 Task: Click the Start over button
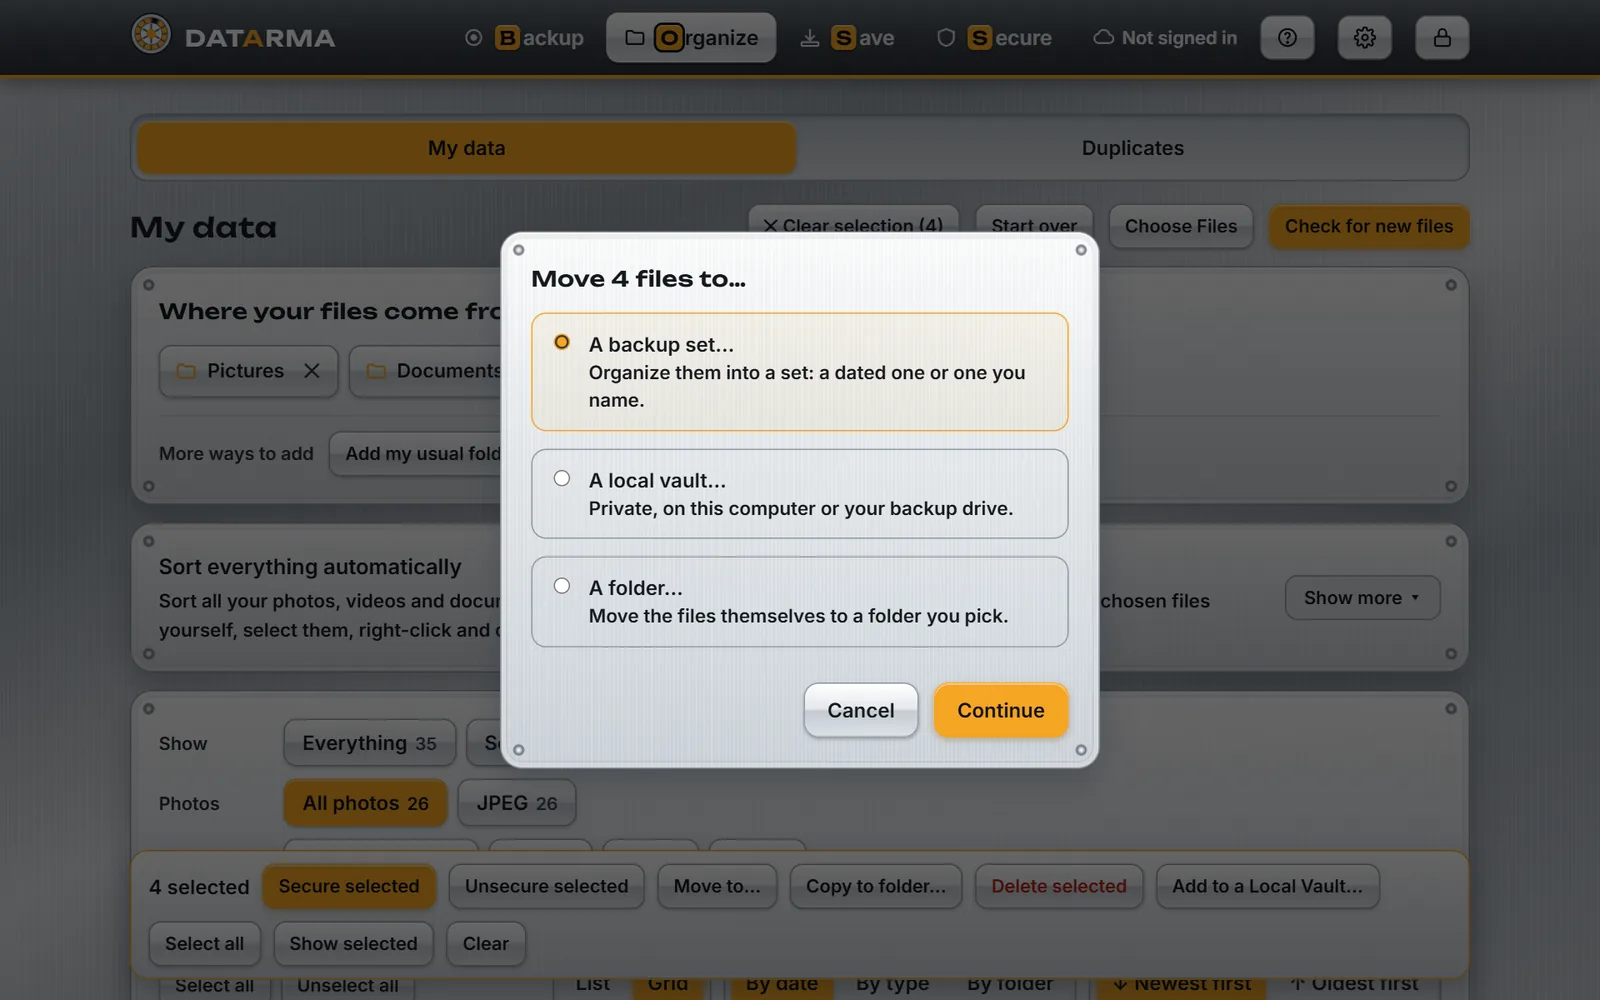[x=1034, y=222]
